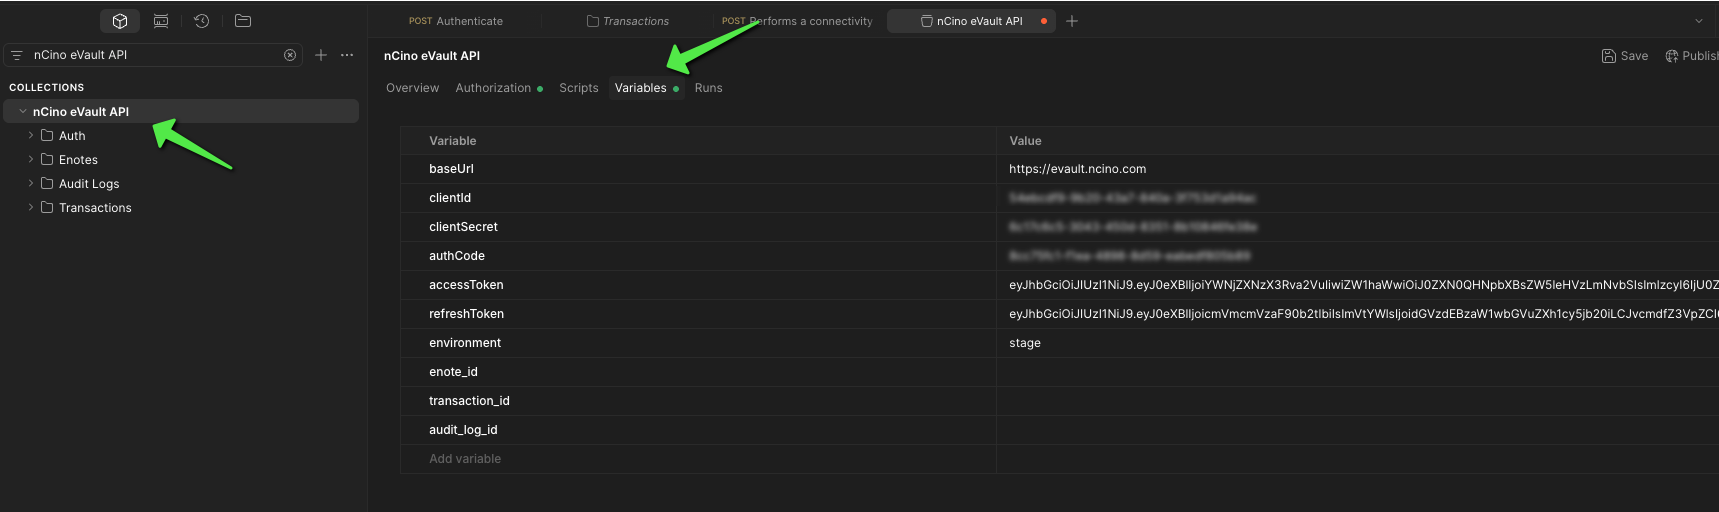
Task: Open the Overview tab
Action: coord(412,88)
